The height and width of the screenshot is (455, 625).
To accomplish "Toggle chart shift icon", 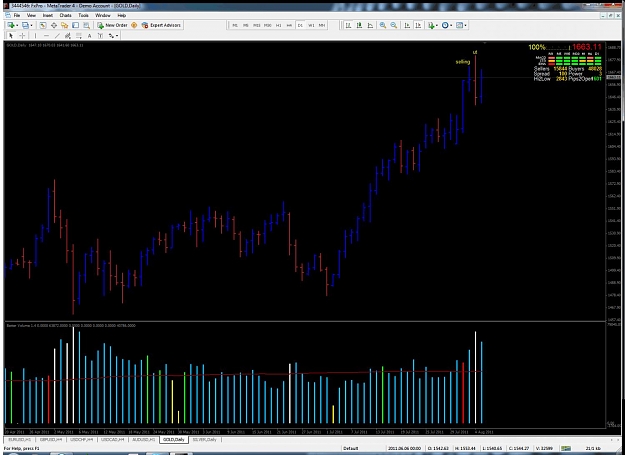I will coord(418,25).
